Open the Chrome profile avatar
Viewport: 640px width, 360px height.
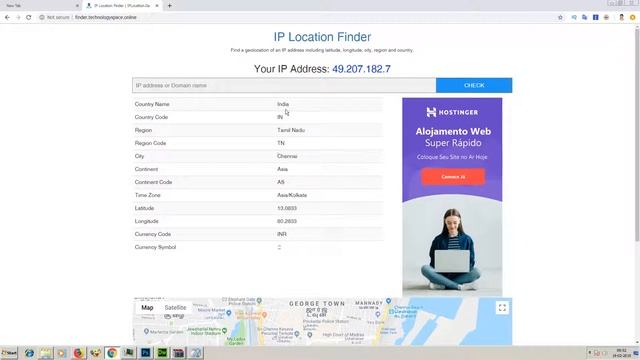622,17
